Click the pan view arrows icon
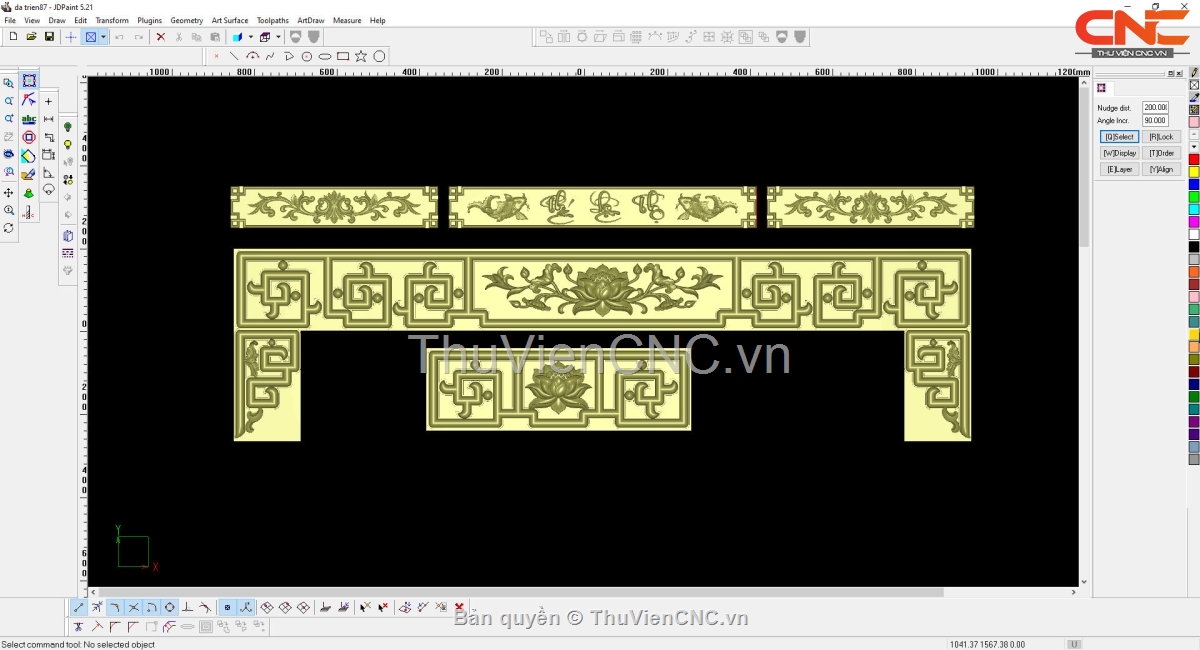This screenshot has height=650, width=1200. pyautogui.click(x=9, y=192)
